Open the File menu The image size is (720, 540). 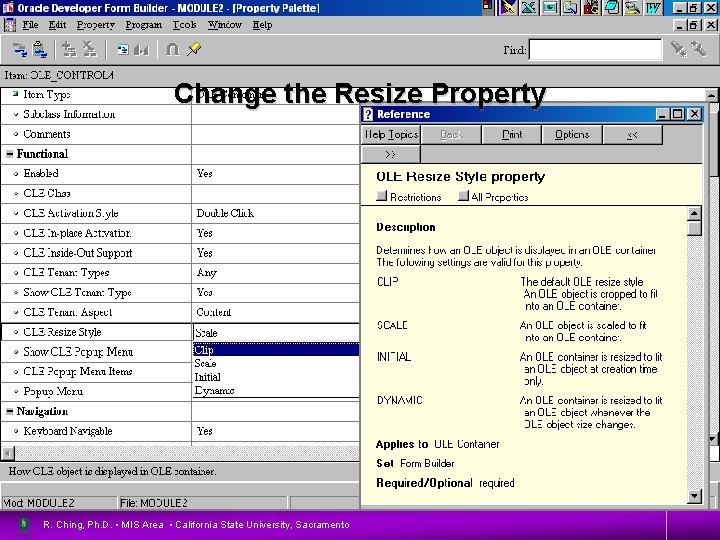[x=30, y=25]
